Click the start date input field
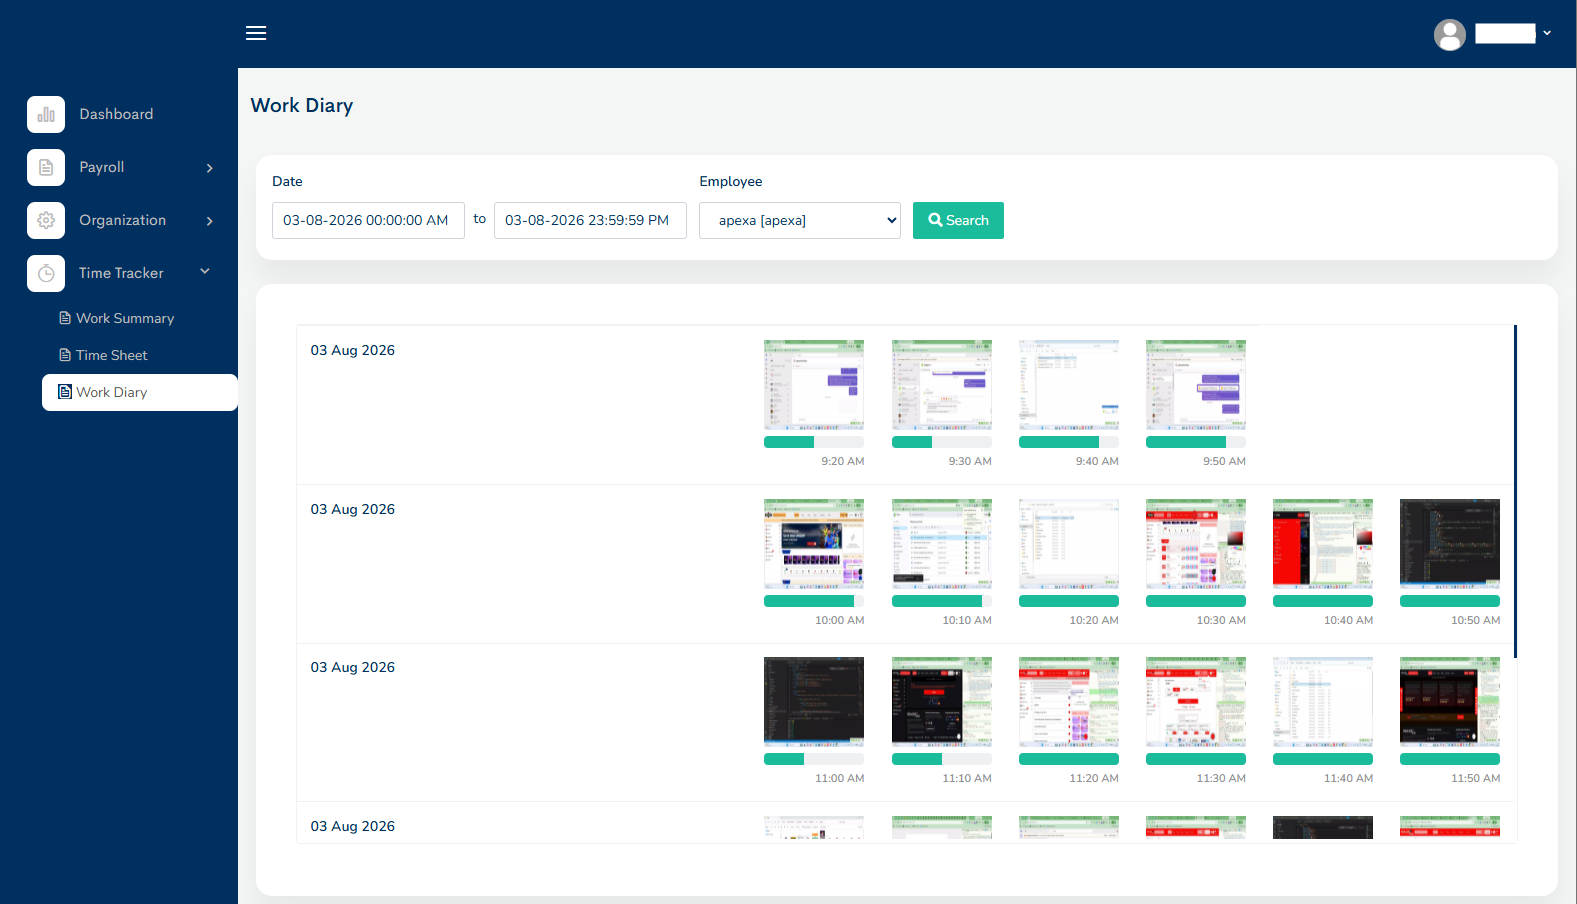 tap(368, 220)
